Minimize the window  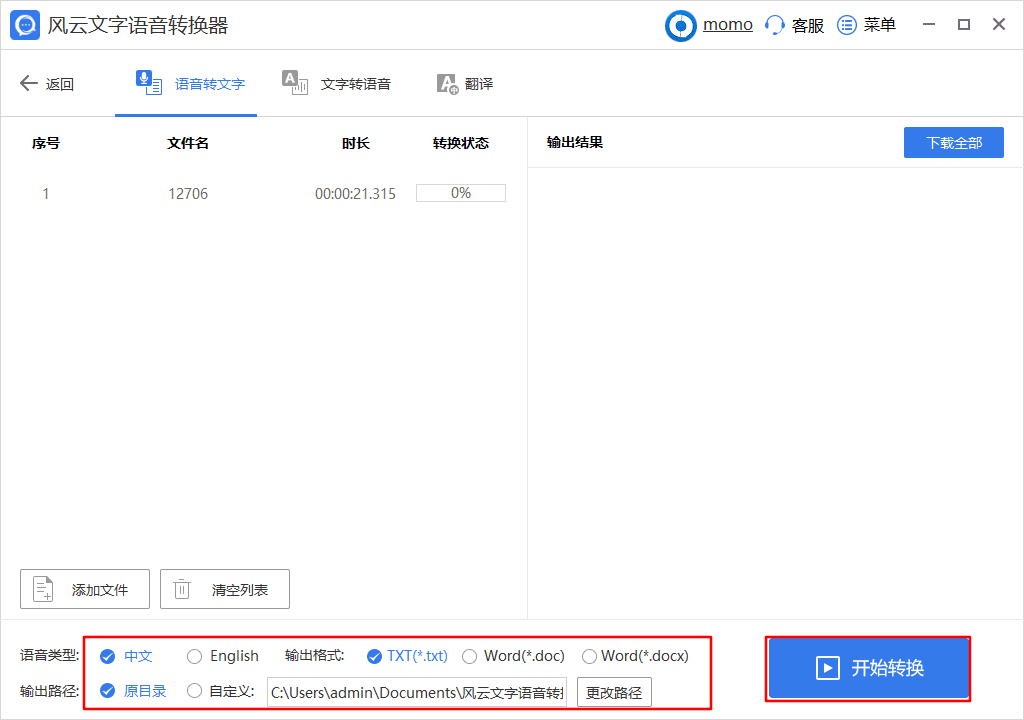click(929, 25)
